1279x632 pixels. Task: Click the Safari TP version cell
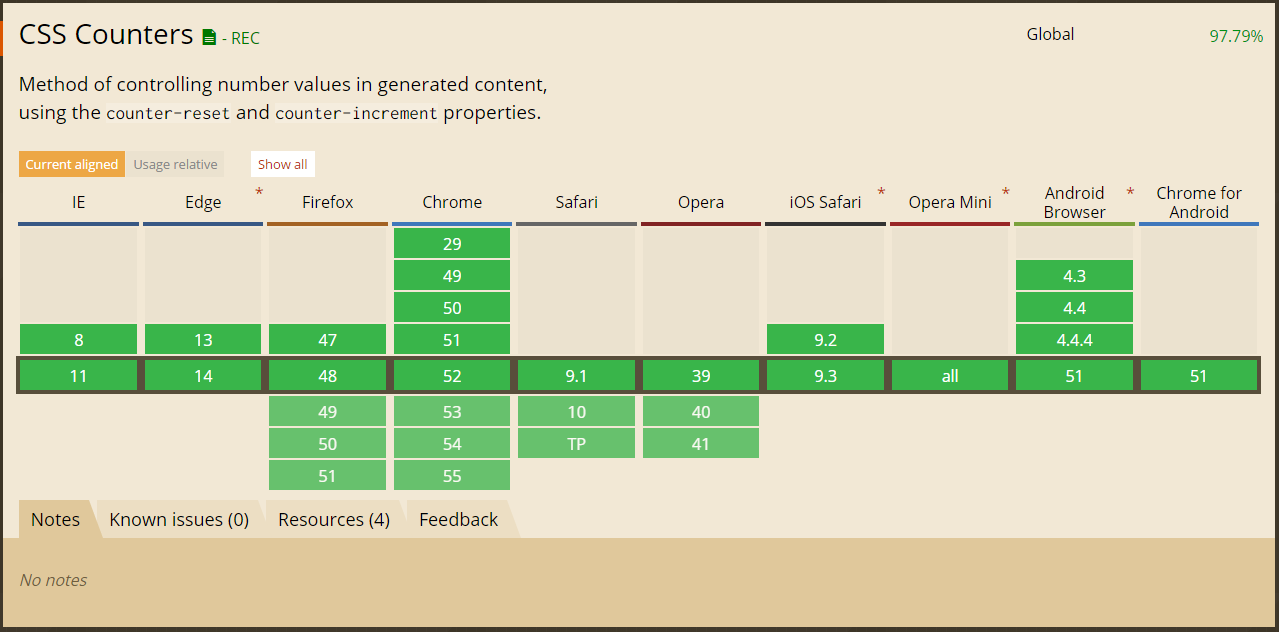coord(576,443)
